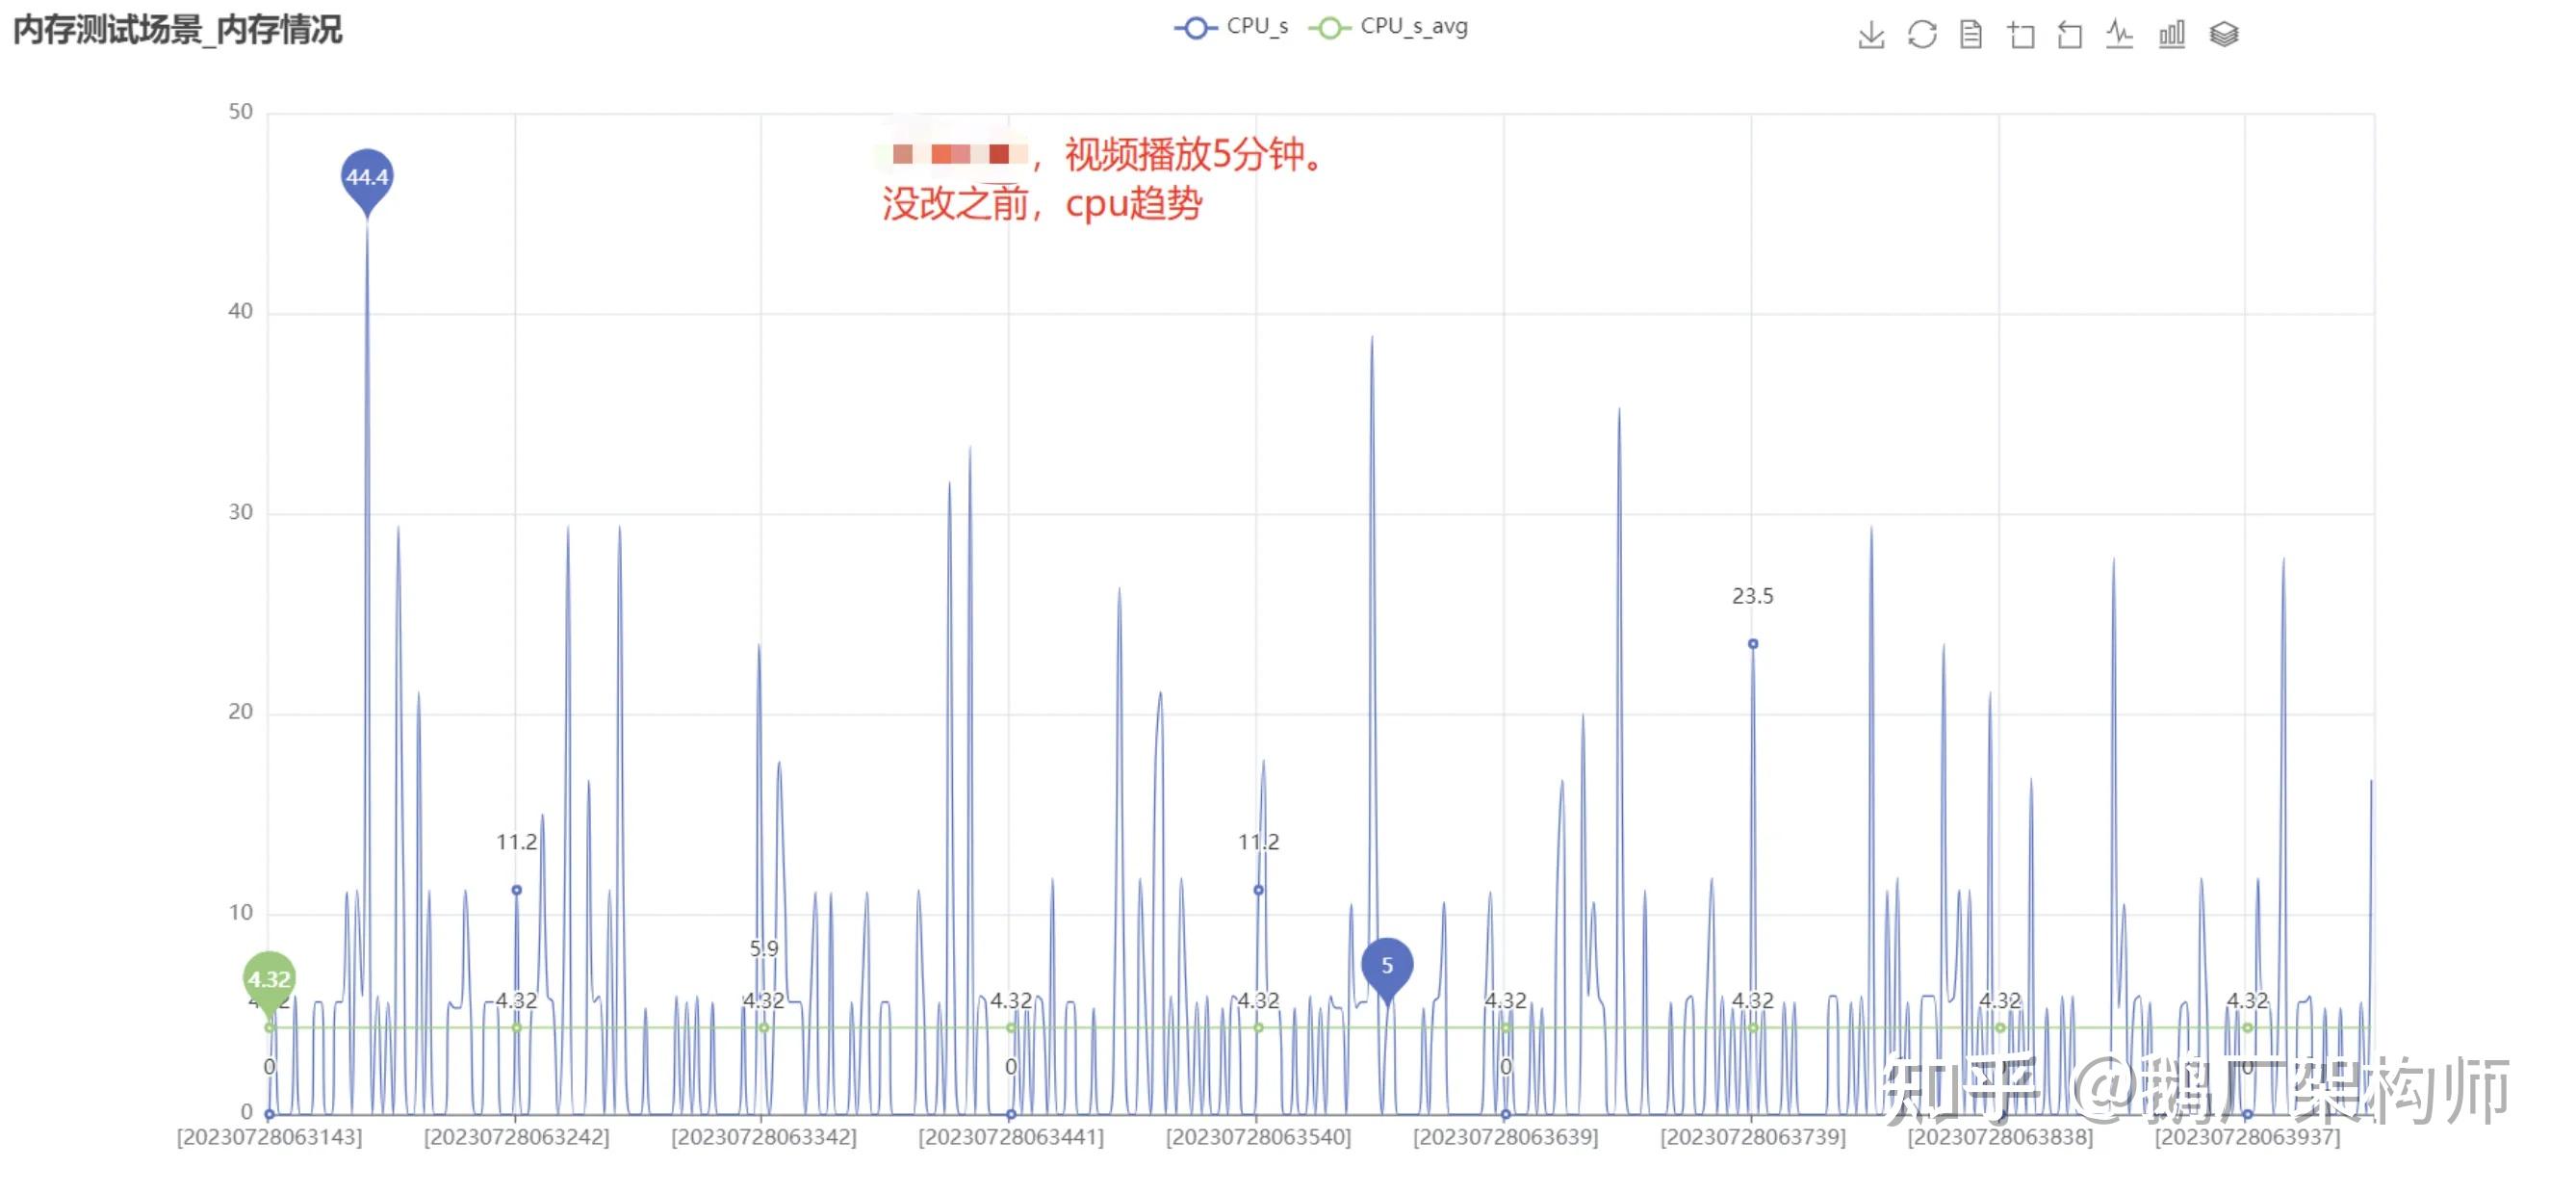2576x1194 pixels.
Task: Click the 44.4 max value marker pin
Action: coord(367,177)
